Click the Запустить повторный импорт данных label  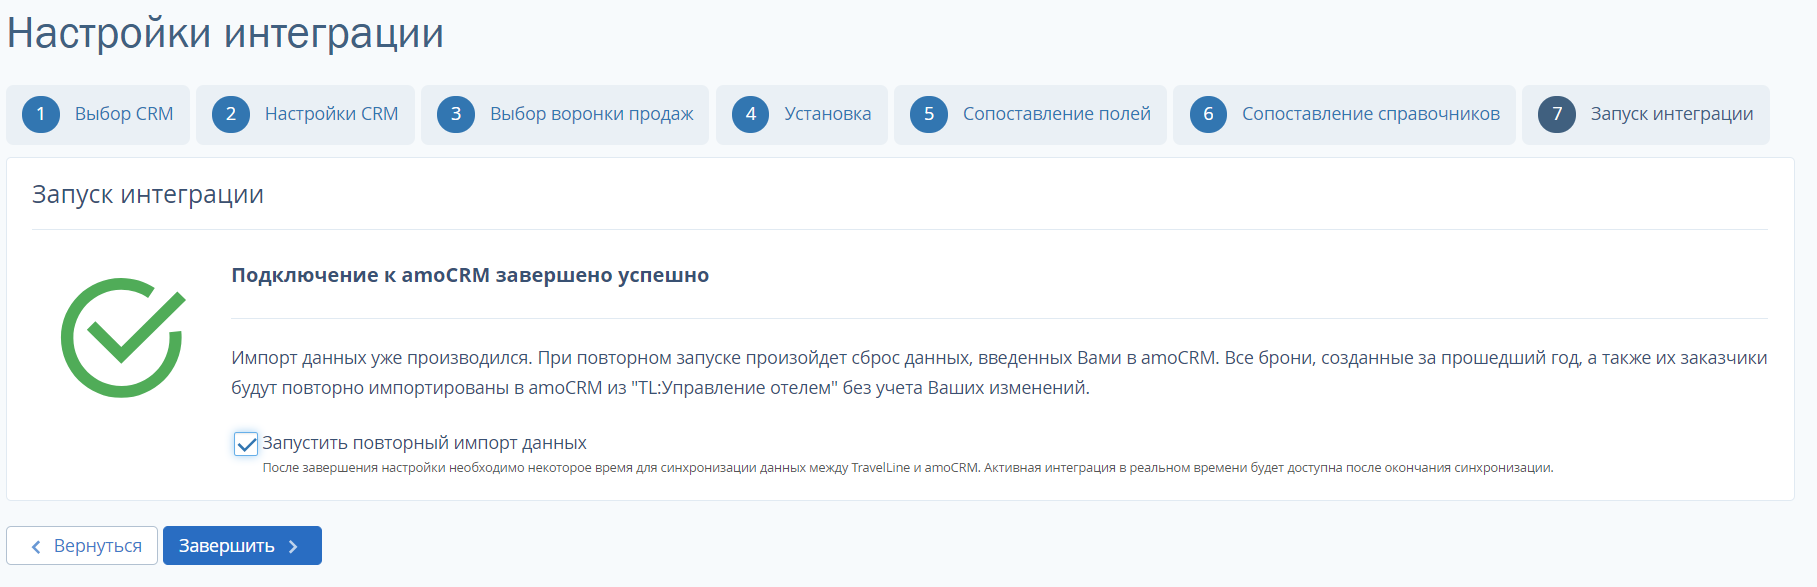pyautogui.click(x=424, y=443)
